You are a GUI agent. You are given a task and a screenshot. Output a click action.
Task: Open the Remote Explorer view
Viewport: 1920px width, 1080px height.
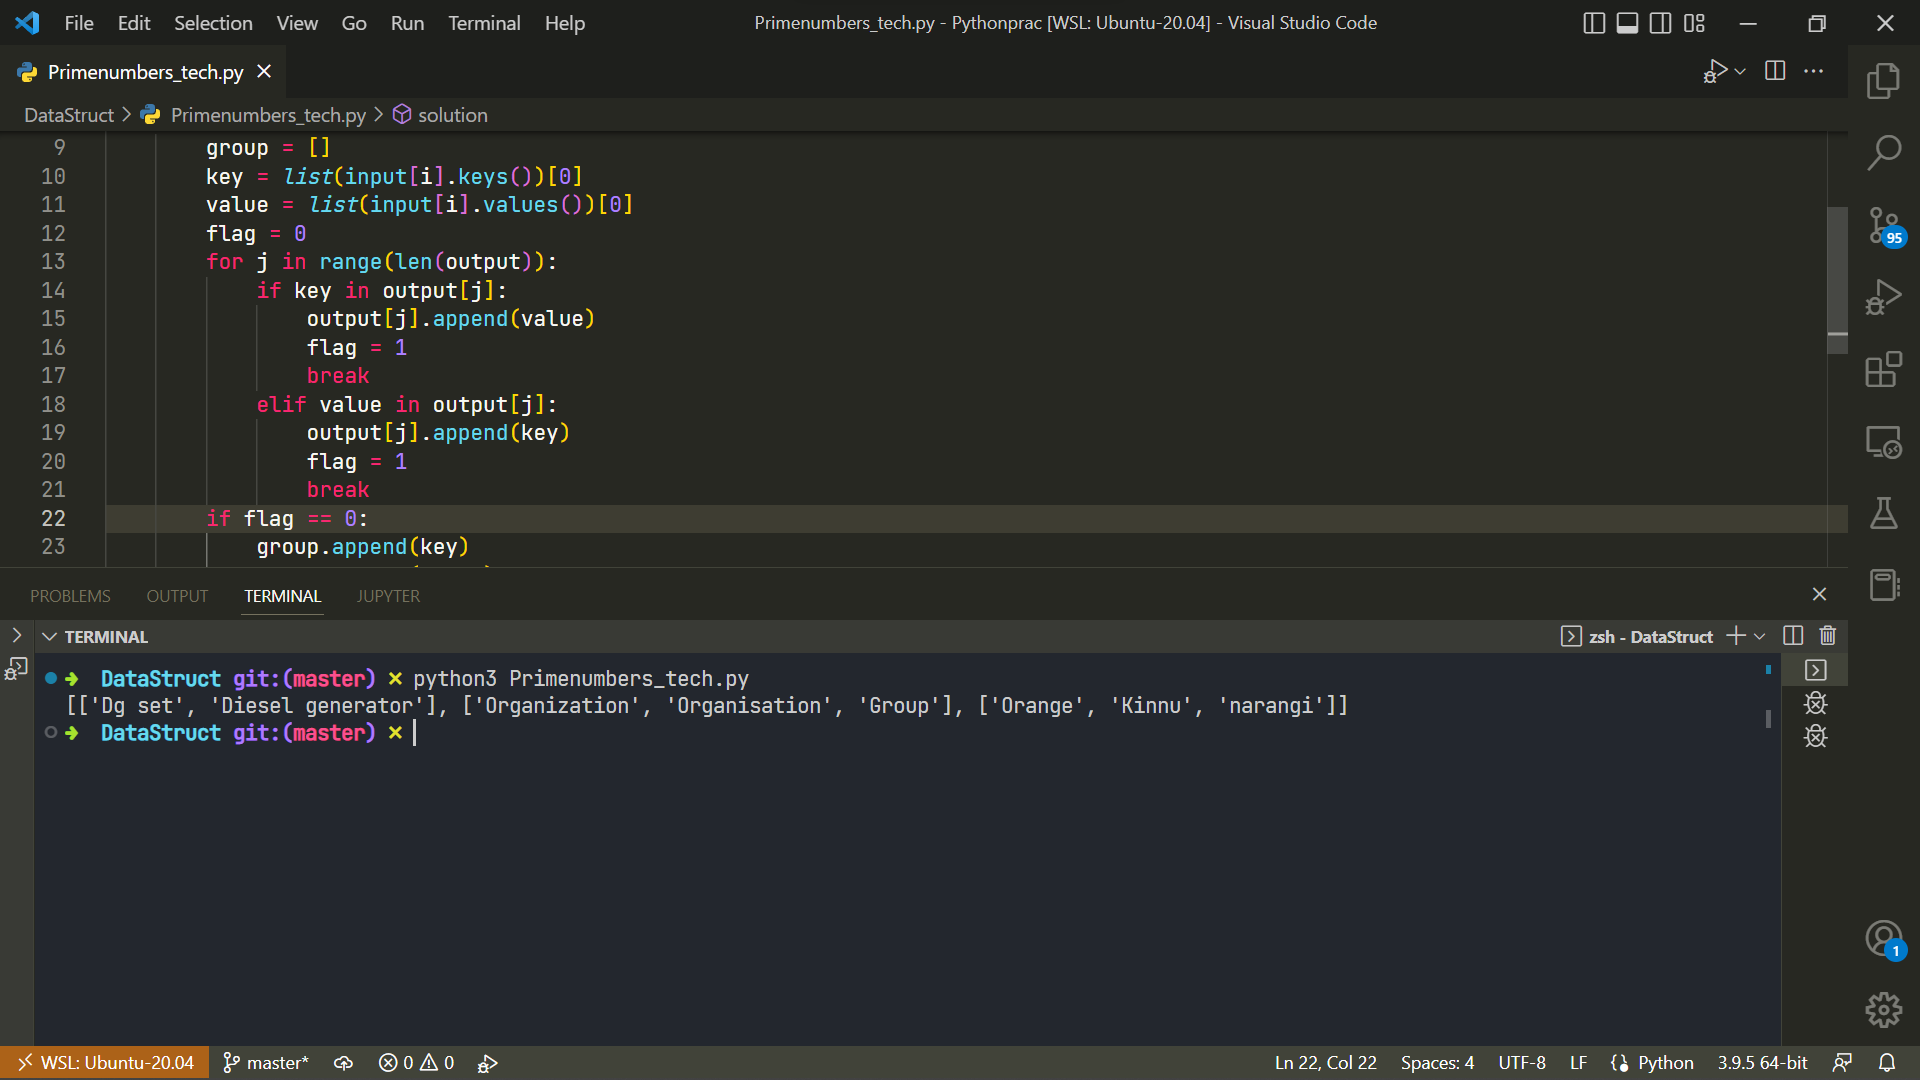[x=1883, y=442]
